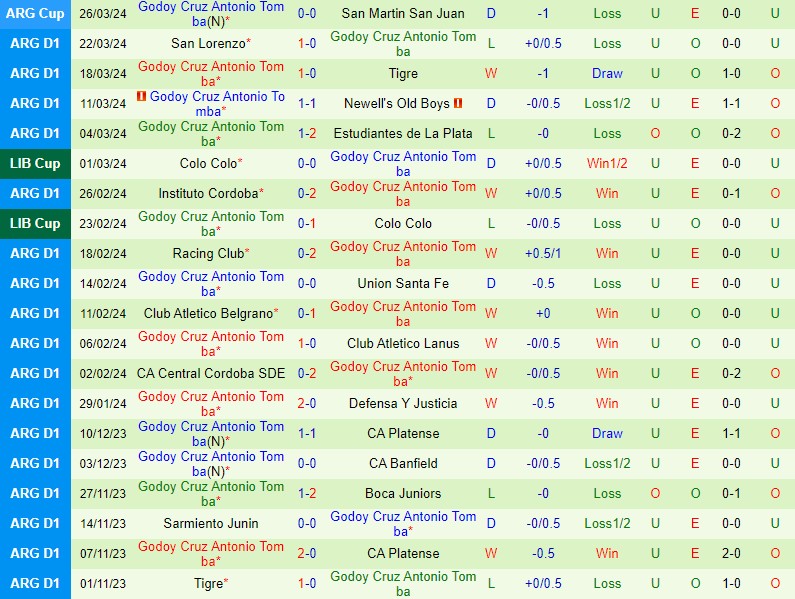The height and width of the screenshot is (599, 795).
Task: Click the Win1/2 result on 01/03/24 row
Action: pos(607,163)
